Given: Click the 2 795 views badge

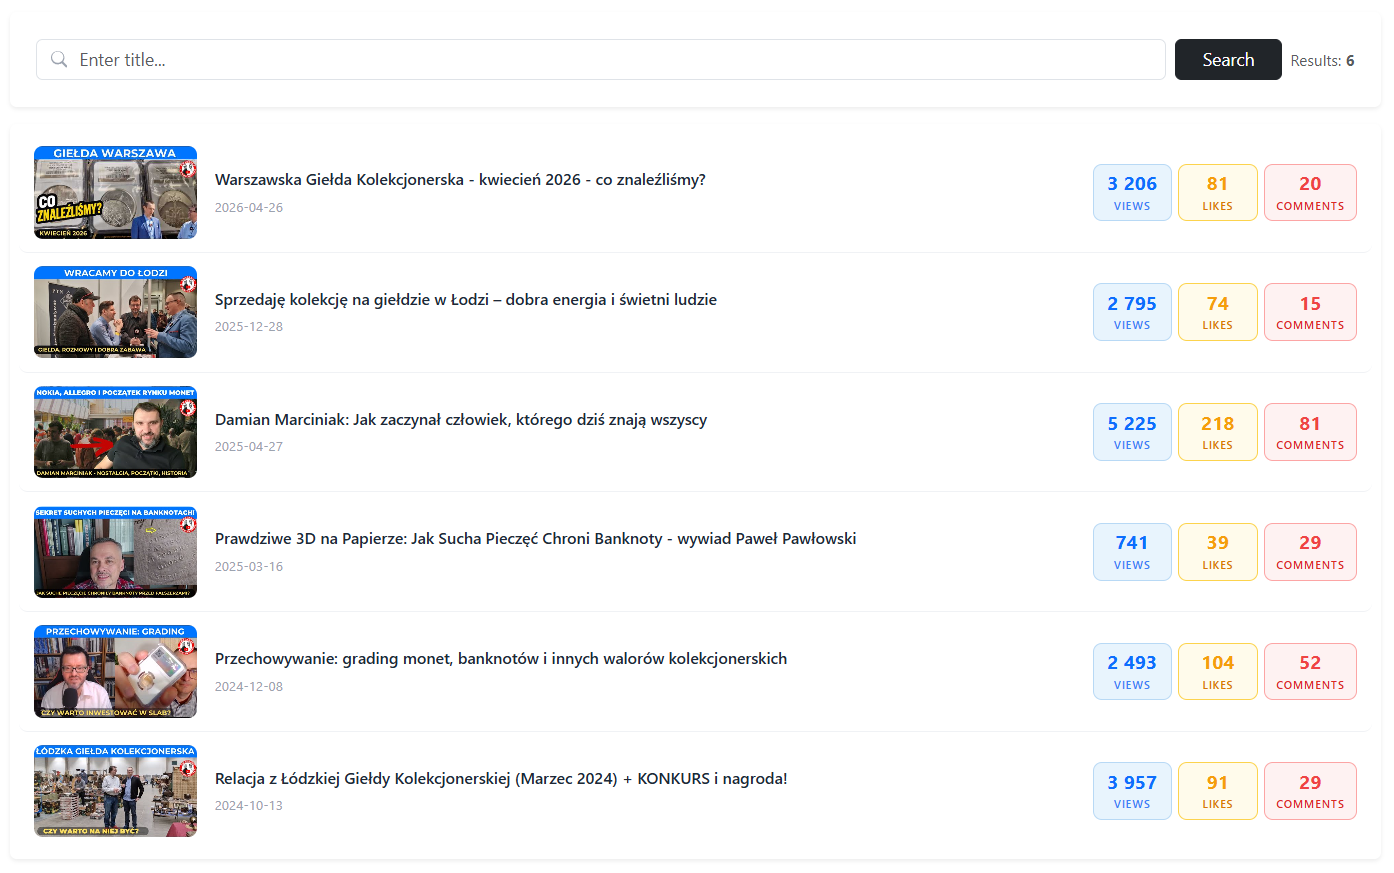Looking at the screenshot, I should 1132,312.
